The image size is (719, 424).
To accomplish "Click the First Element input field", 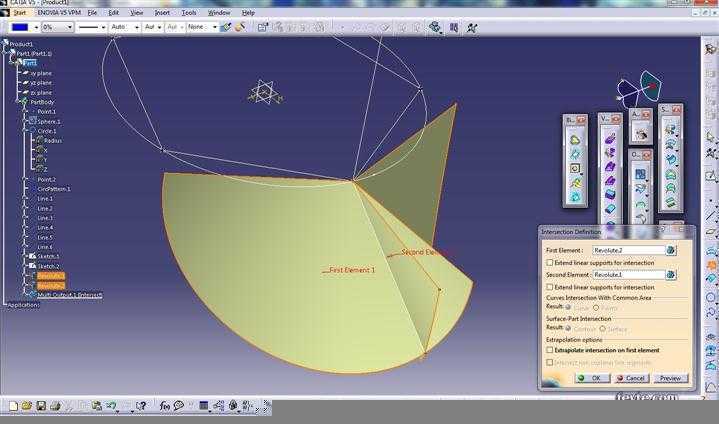I will coord(629,250).
